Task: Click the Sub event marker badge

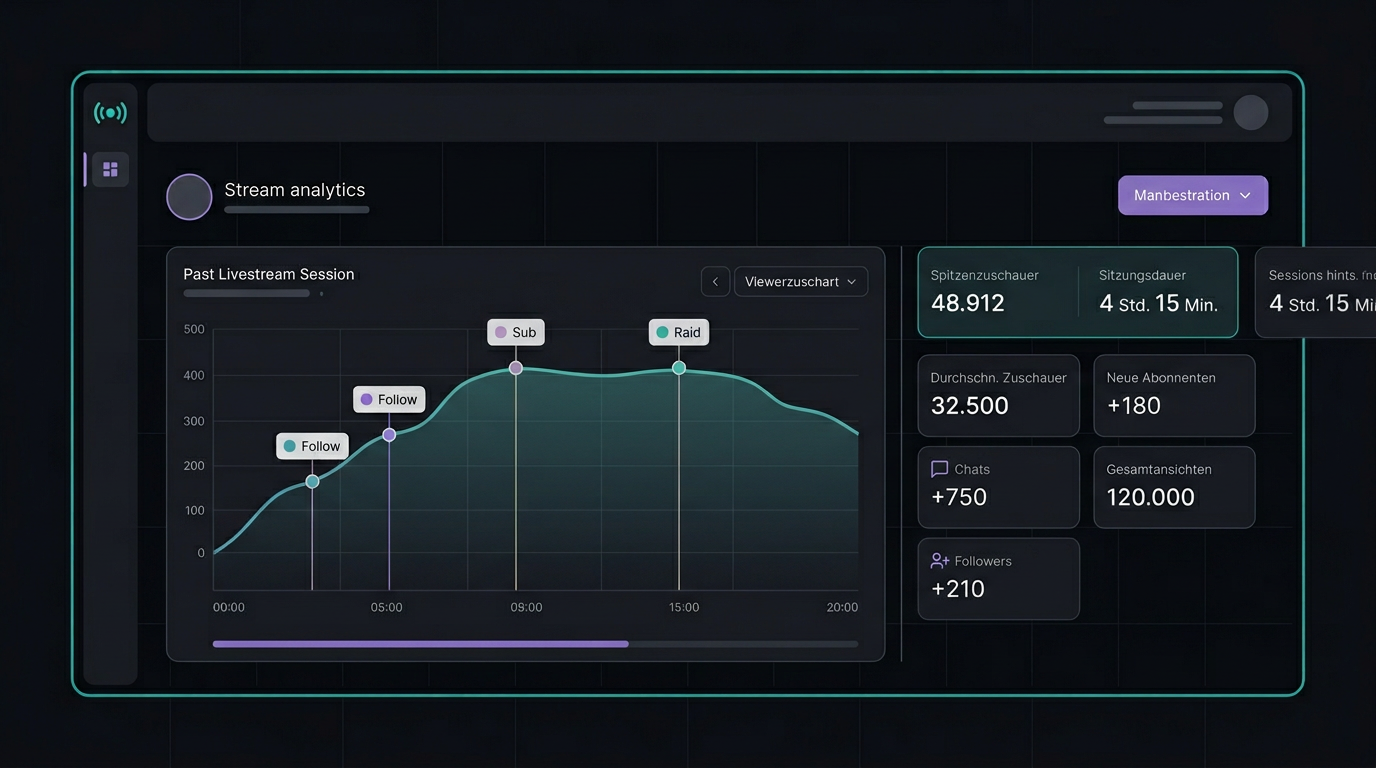Action: click(515, 331)
